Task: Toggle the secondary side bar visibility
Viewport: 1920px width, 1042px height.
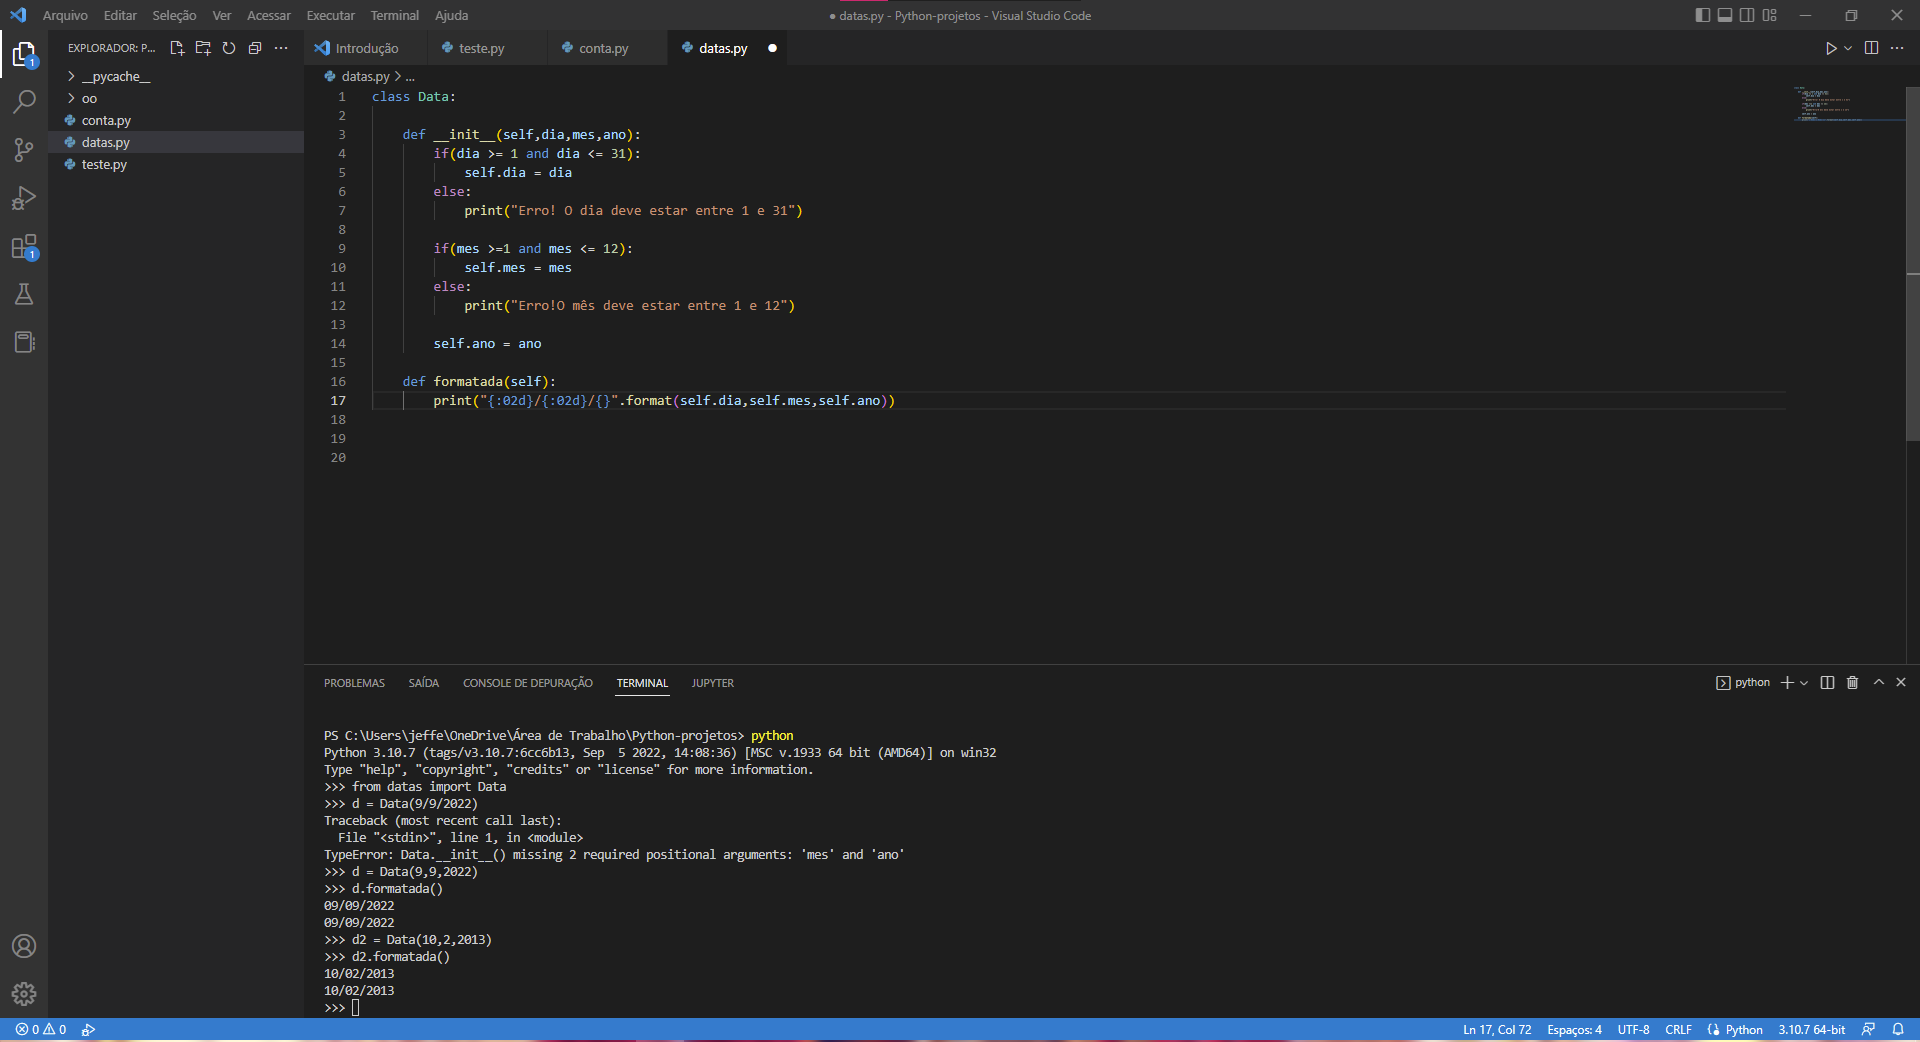Action: [x=1747, y=15]
